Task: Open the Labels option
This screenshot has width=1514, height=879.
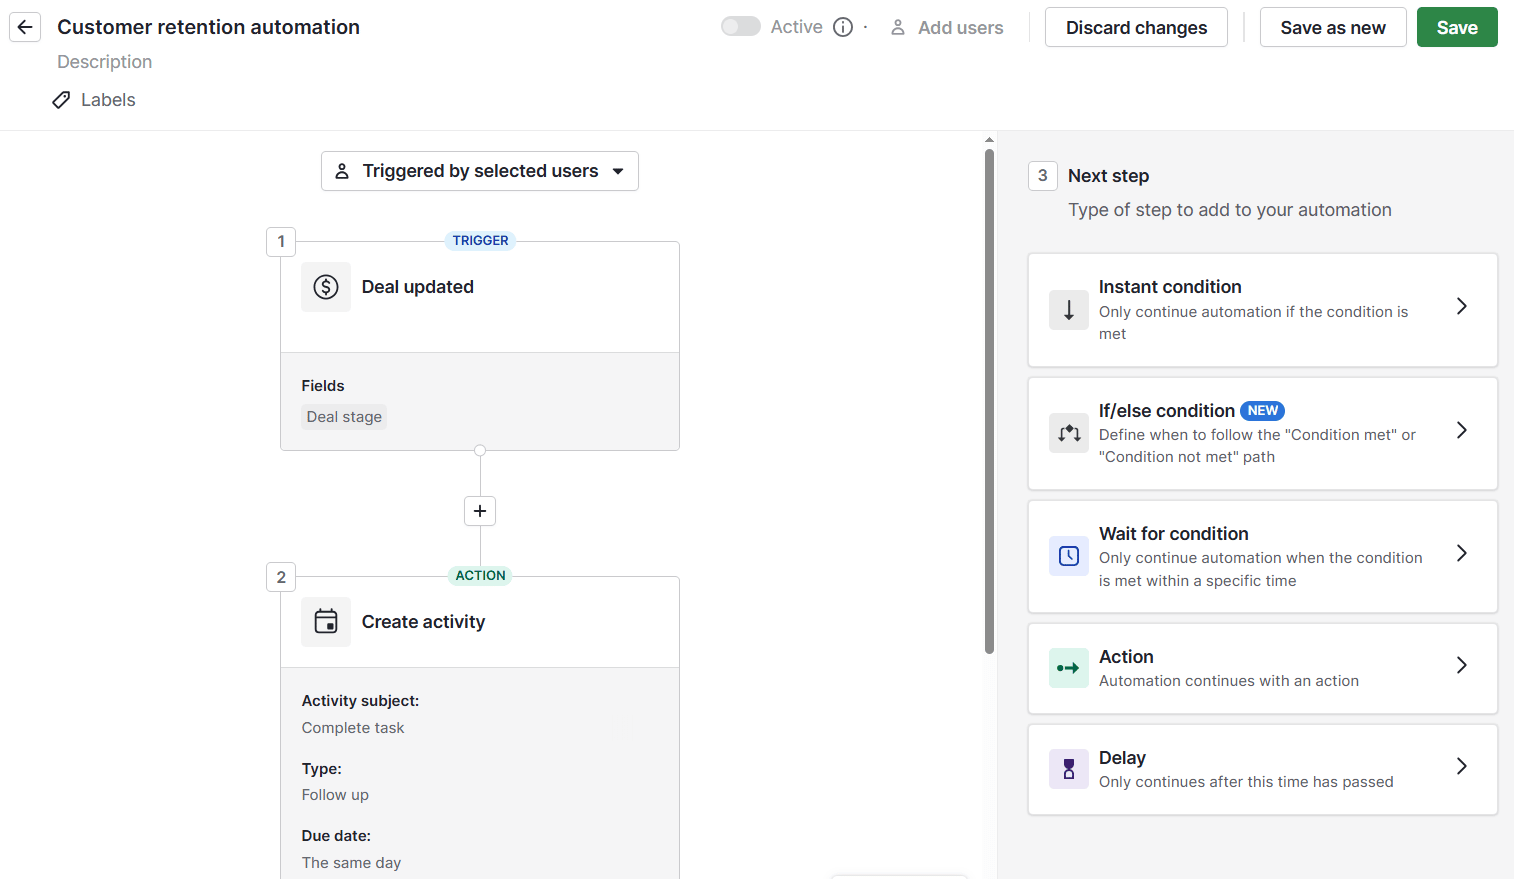Action: pyautogui.click(x=94, y=100)
